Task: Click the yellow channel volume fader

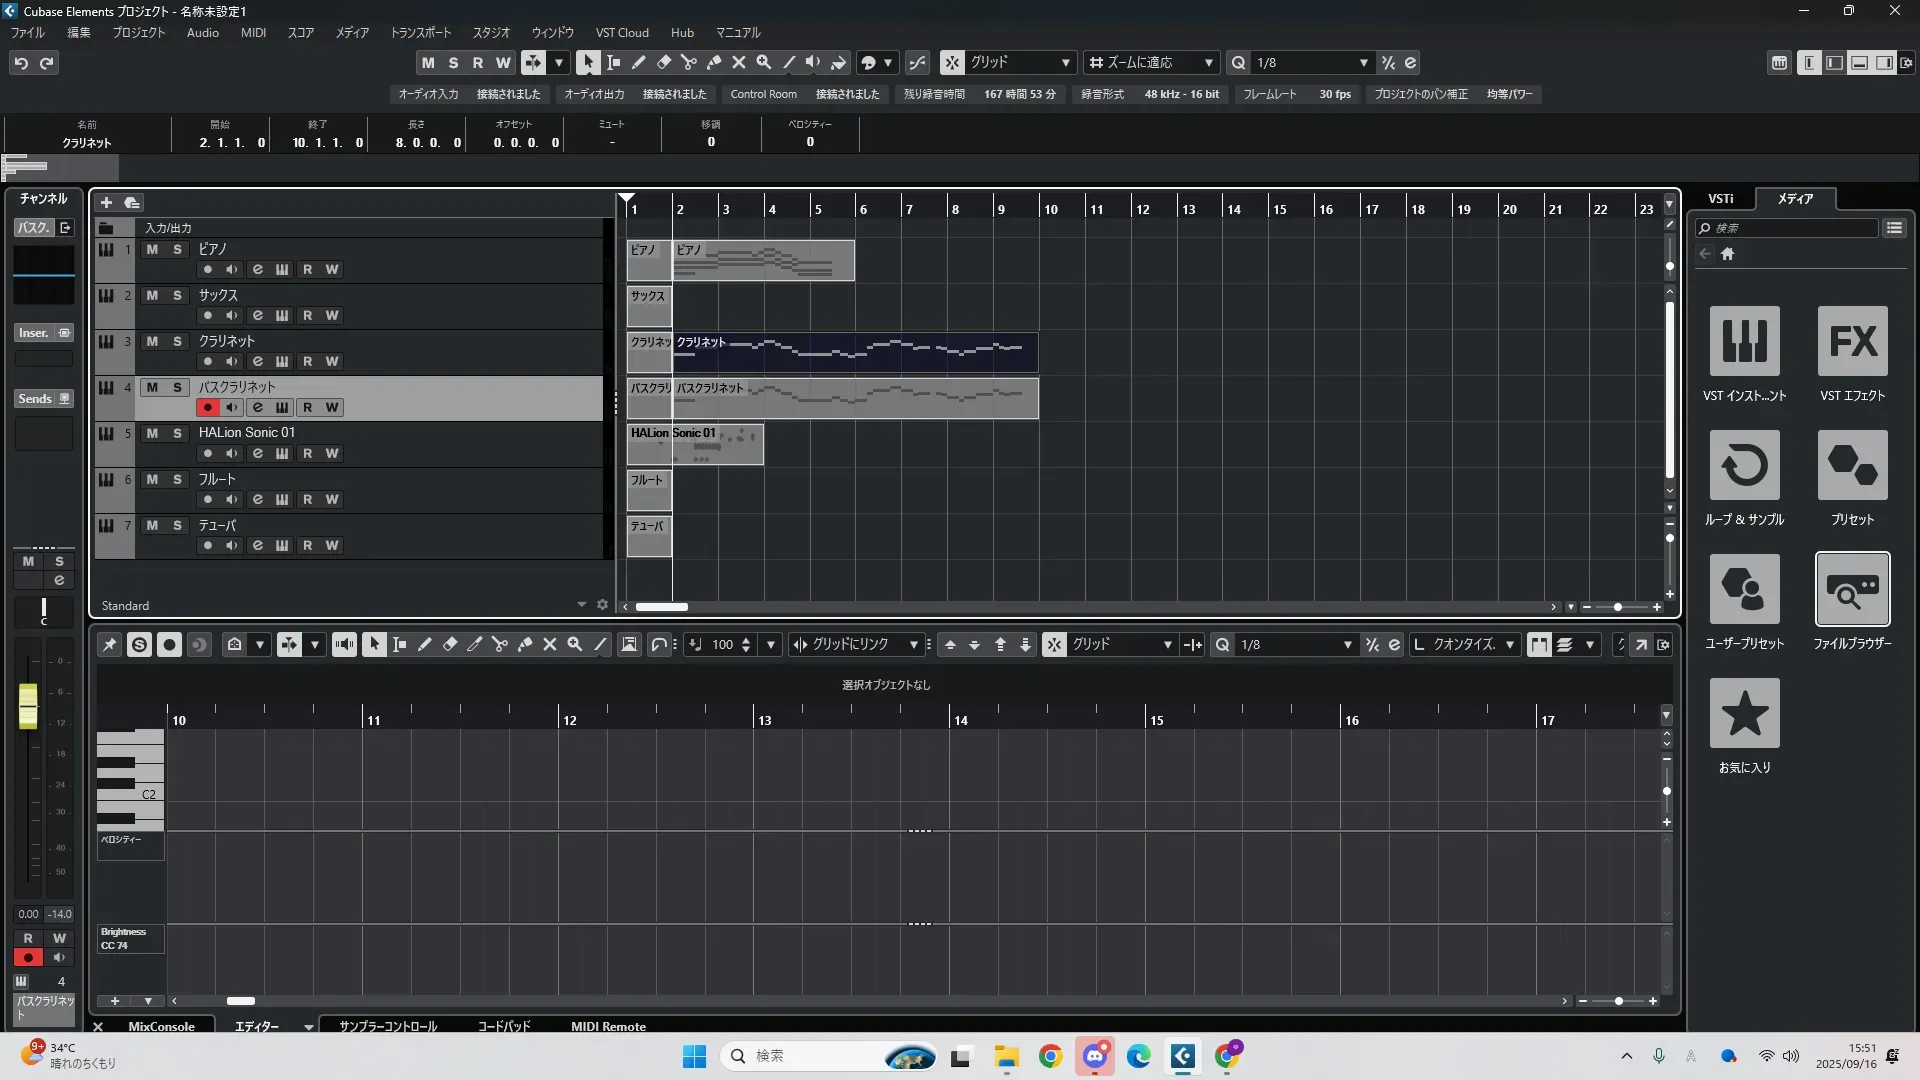Action: (x=28, y=705)
